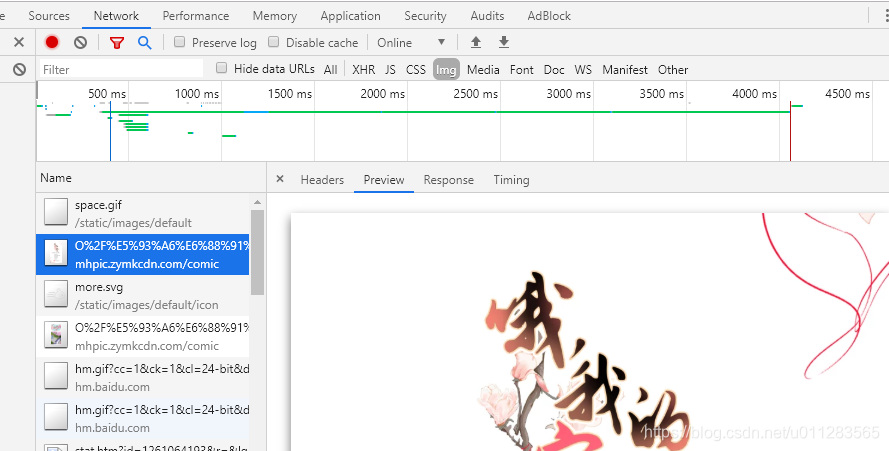
Task: Filter requests by JS
Action: point(390,70)
